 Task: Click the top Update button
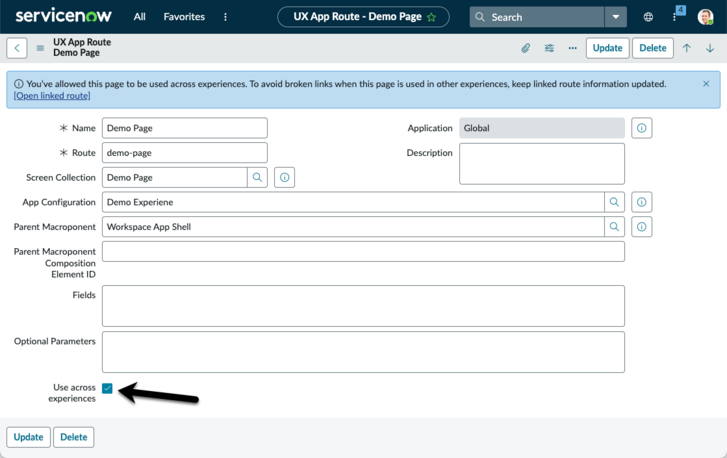pyautogui.click(x=607, y=48)
